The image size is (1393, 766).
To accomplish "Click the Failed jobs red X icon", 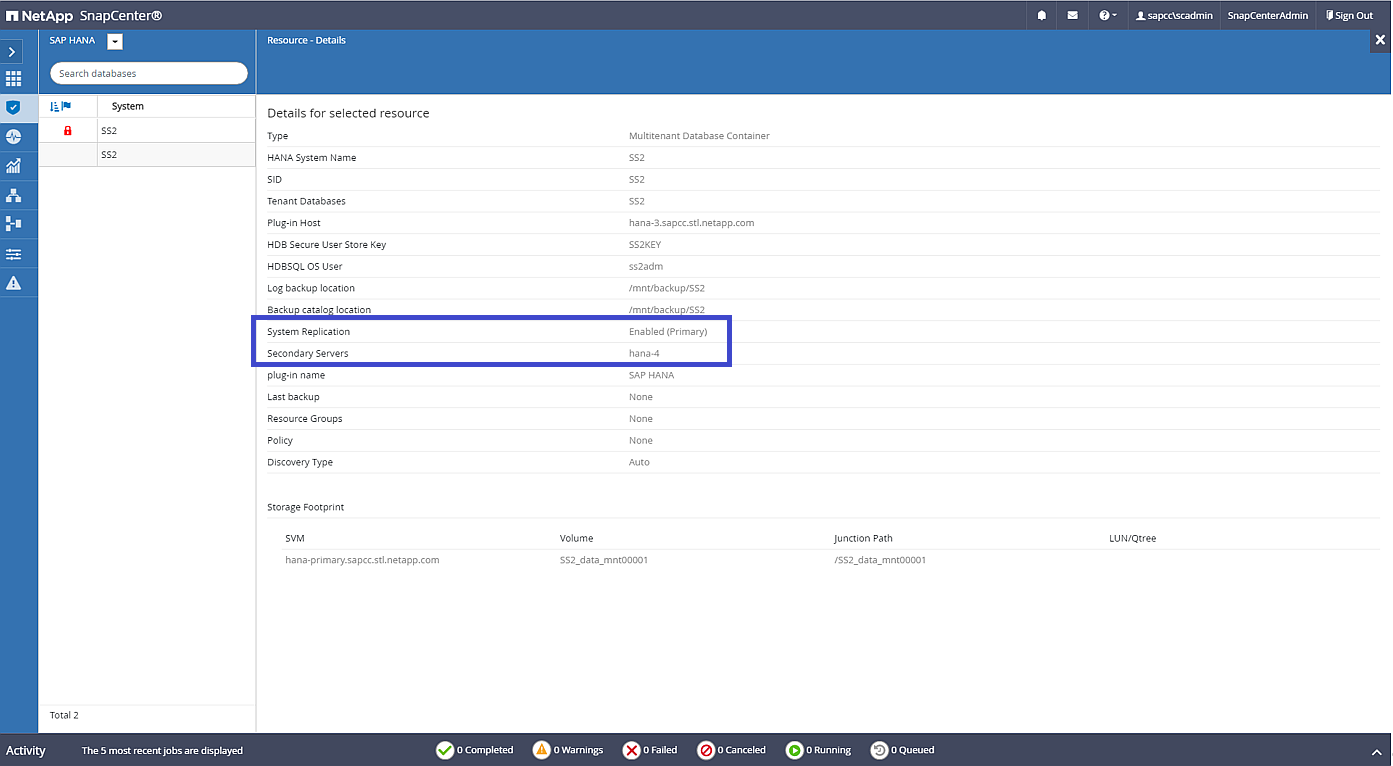I will 631,750.
